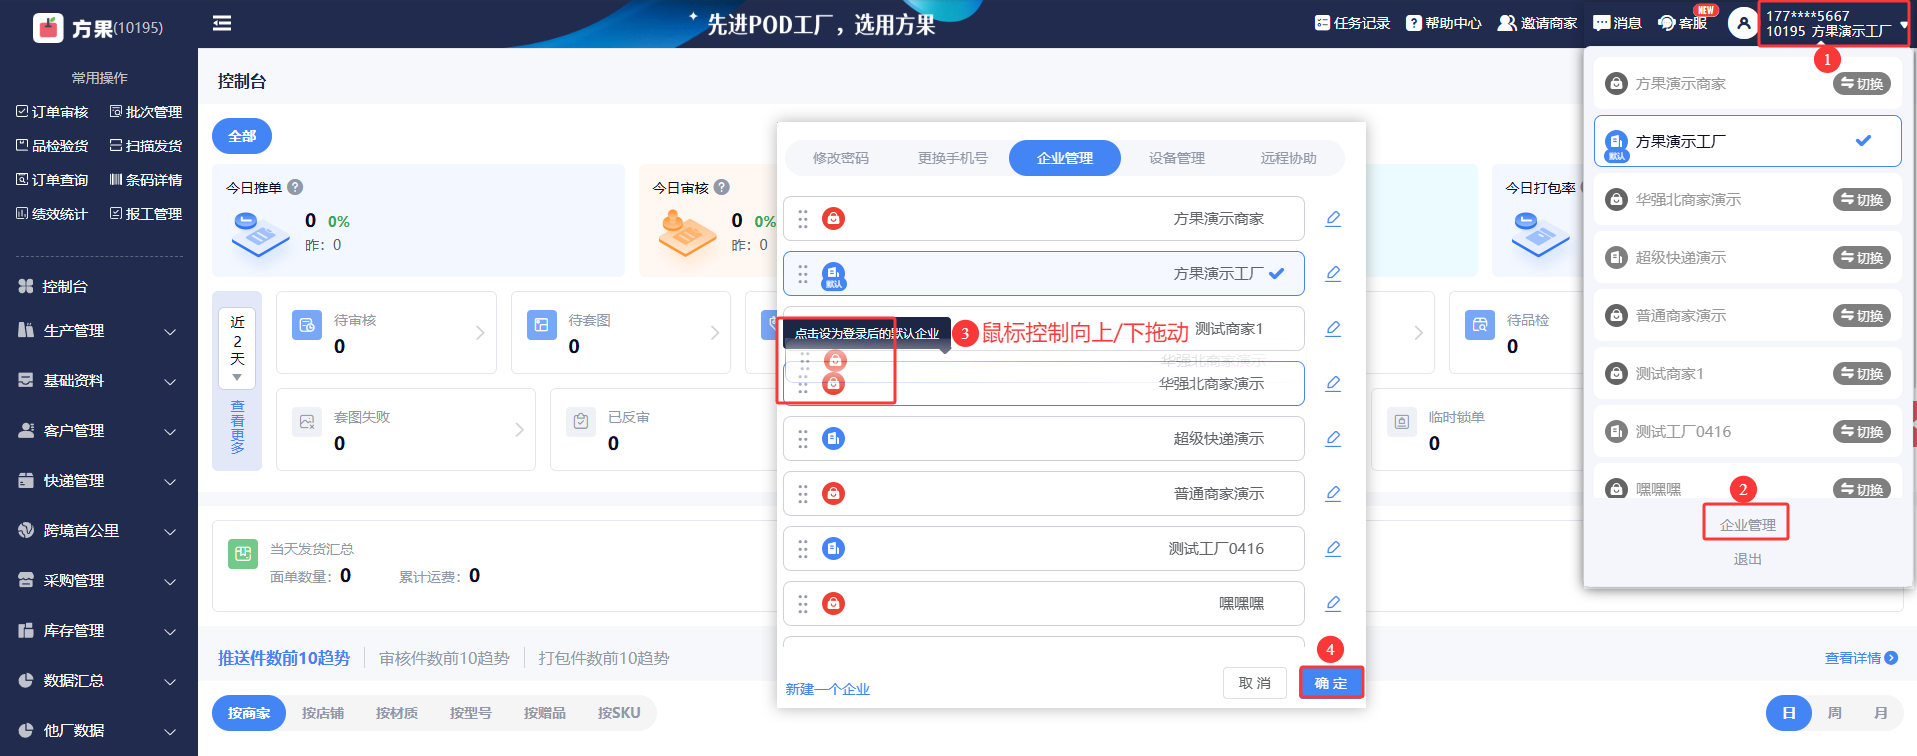Image resolution: width=1917 pixels, height=756 pixels.
Task: Open the 近2天 date range dropdown
Action: [x=237, y=348]
